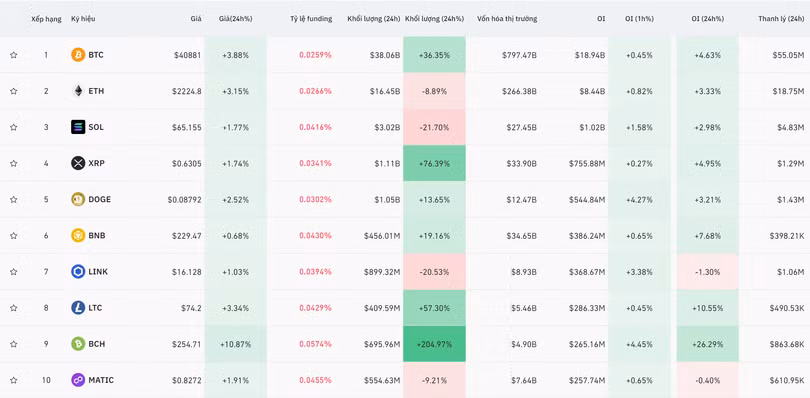The image size is (810, 398).
Task: Click LINK volume change -20.53% cell
Action: 434,272
